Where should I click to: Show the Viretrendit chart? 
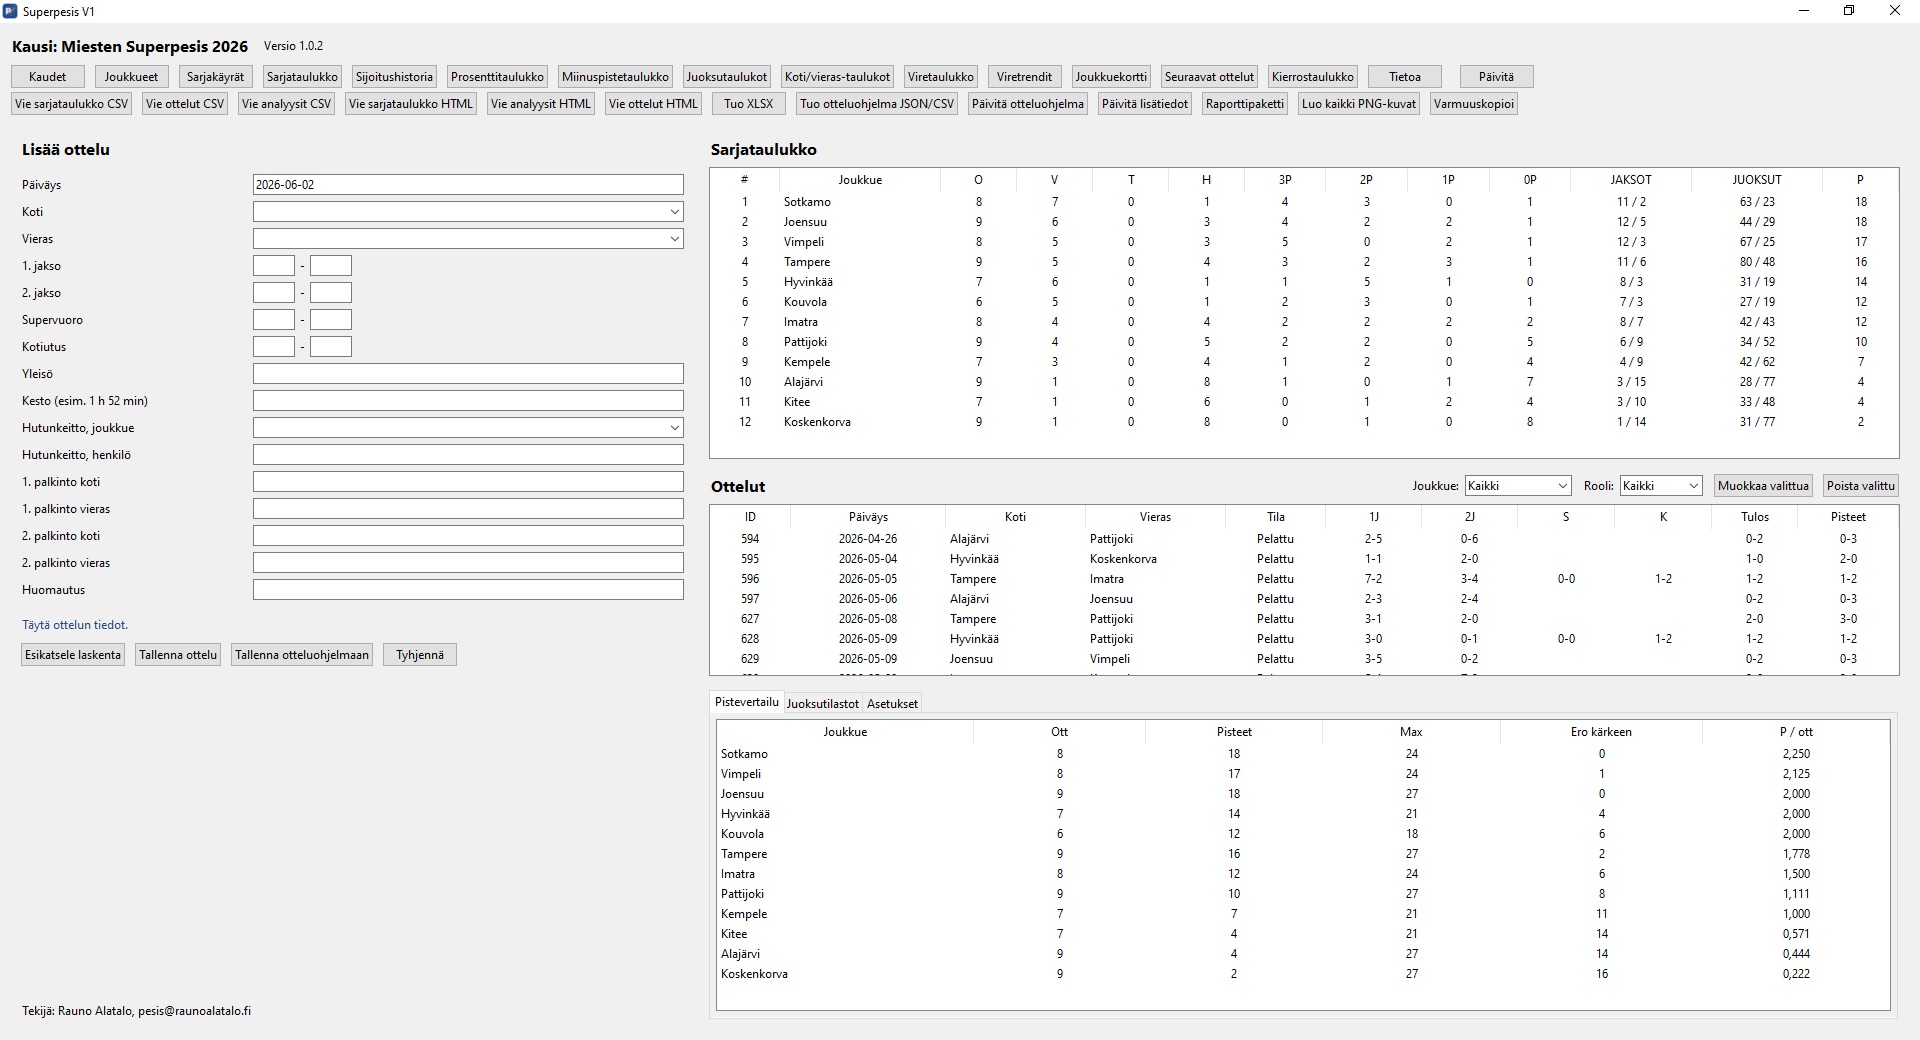[x=1025, y=77]
